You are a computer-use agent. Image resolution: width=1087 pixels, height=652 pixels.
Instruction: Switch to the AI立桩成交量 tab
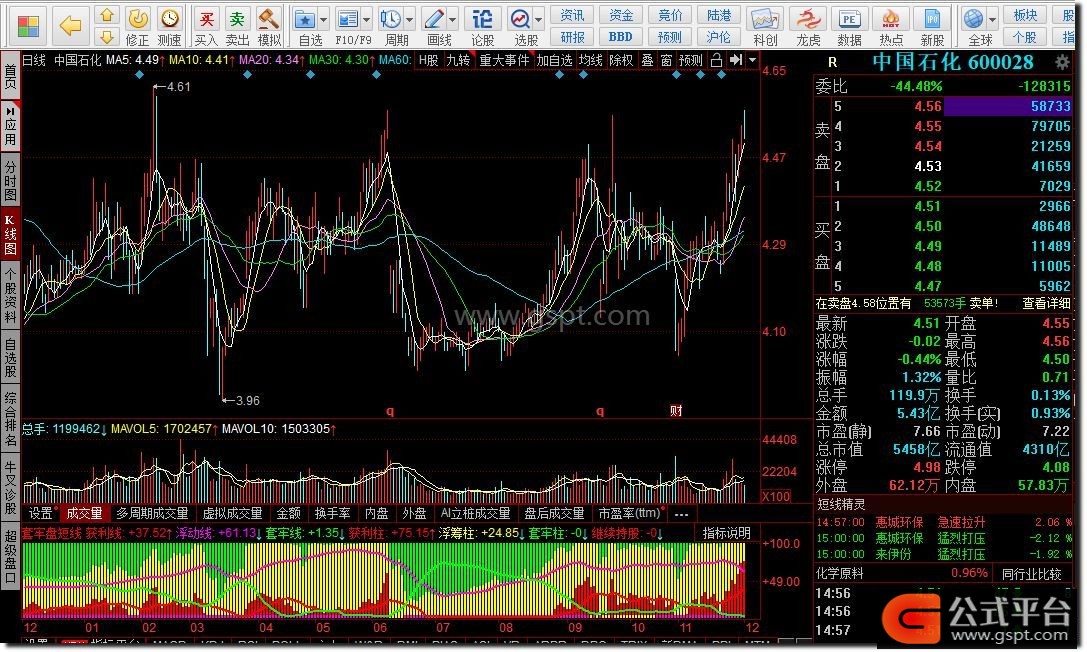pos(476,513)
